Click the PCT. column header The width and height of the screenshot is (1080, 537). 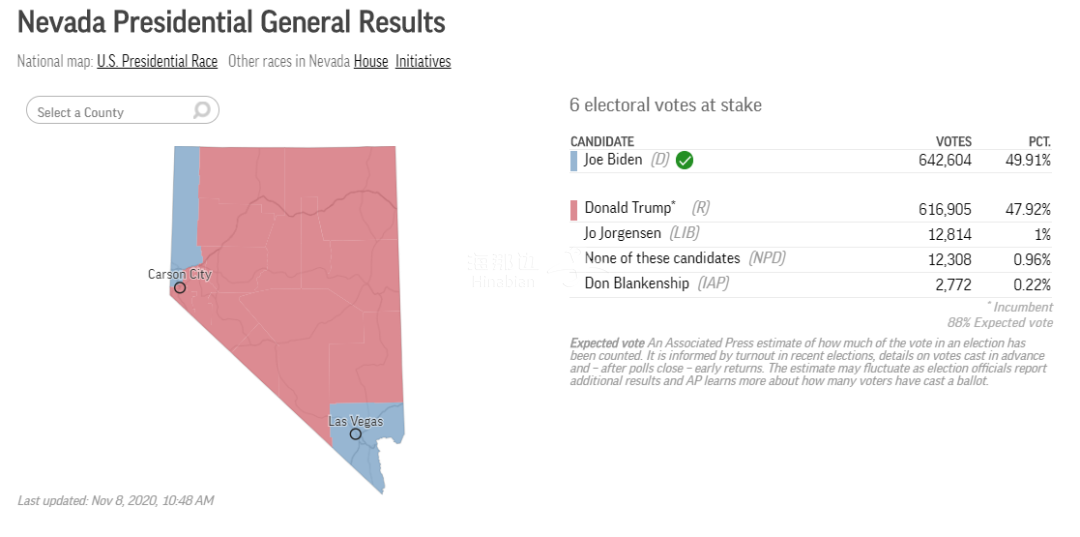[1039, 142]
